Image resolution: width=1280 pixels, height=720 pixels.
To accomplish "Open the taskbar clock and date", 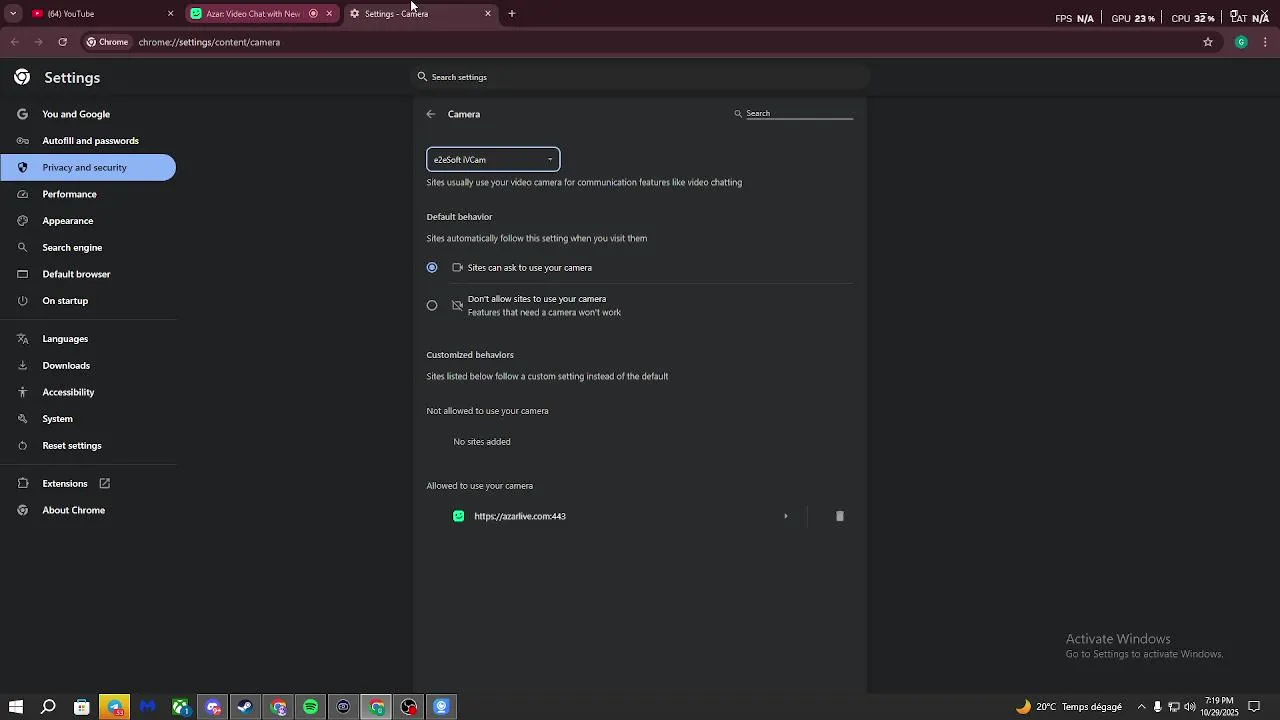I will point(1220,707).
